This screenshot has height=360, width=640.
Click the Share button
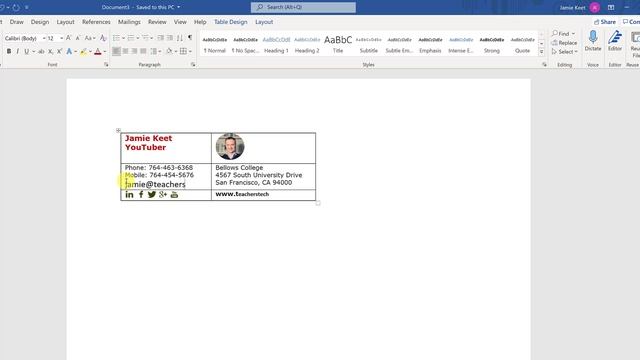(605, 22)
